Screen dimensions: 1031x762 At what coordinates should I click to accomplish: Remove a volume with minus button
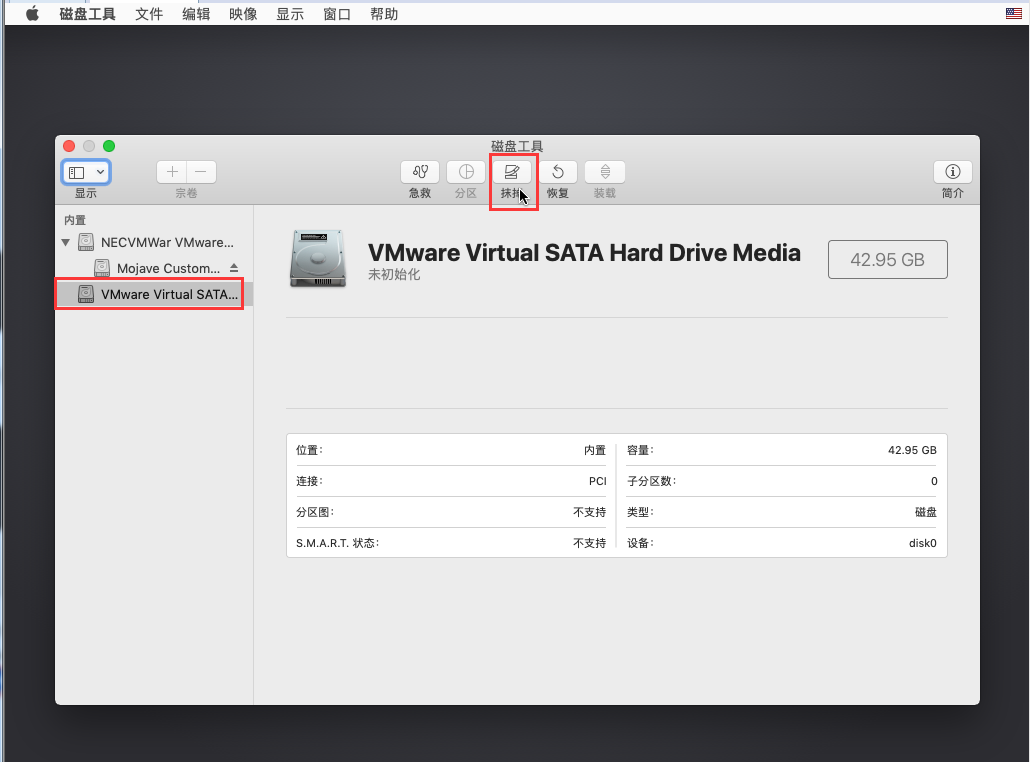click(201, 172)
